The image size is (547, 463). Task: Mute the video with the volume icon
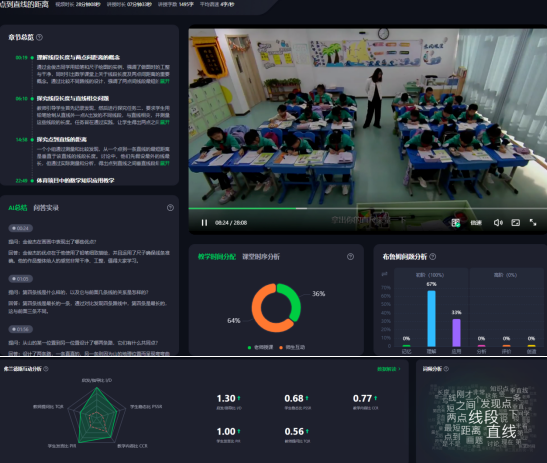(x=498, y=223)
